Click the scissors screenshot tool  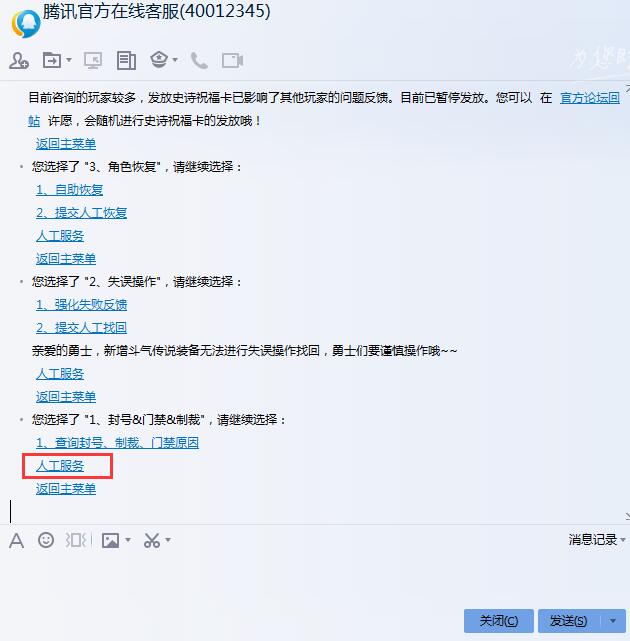(x=152, y=540)
